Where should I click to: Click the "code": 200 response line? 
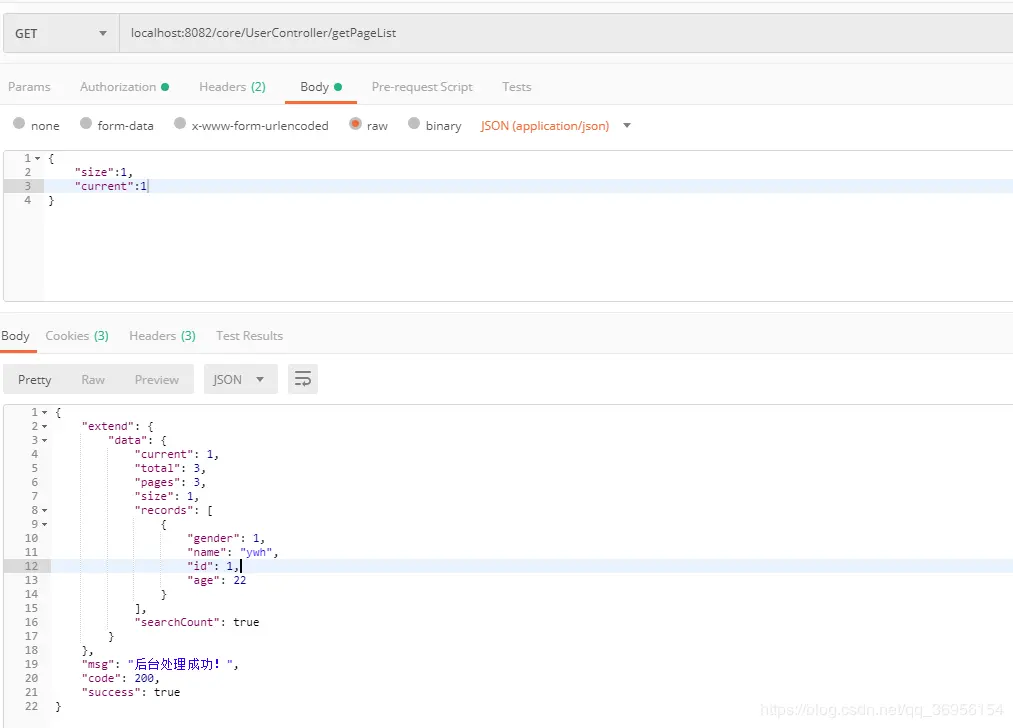[120, 678]
